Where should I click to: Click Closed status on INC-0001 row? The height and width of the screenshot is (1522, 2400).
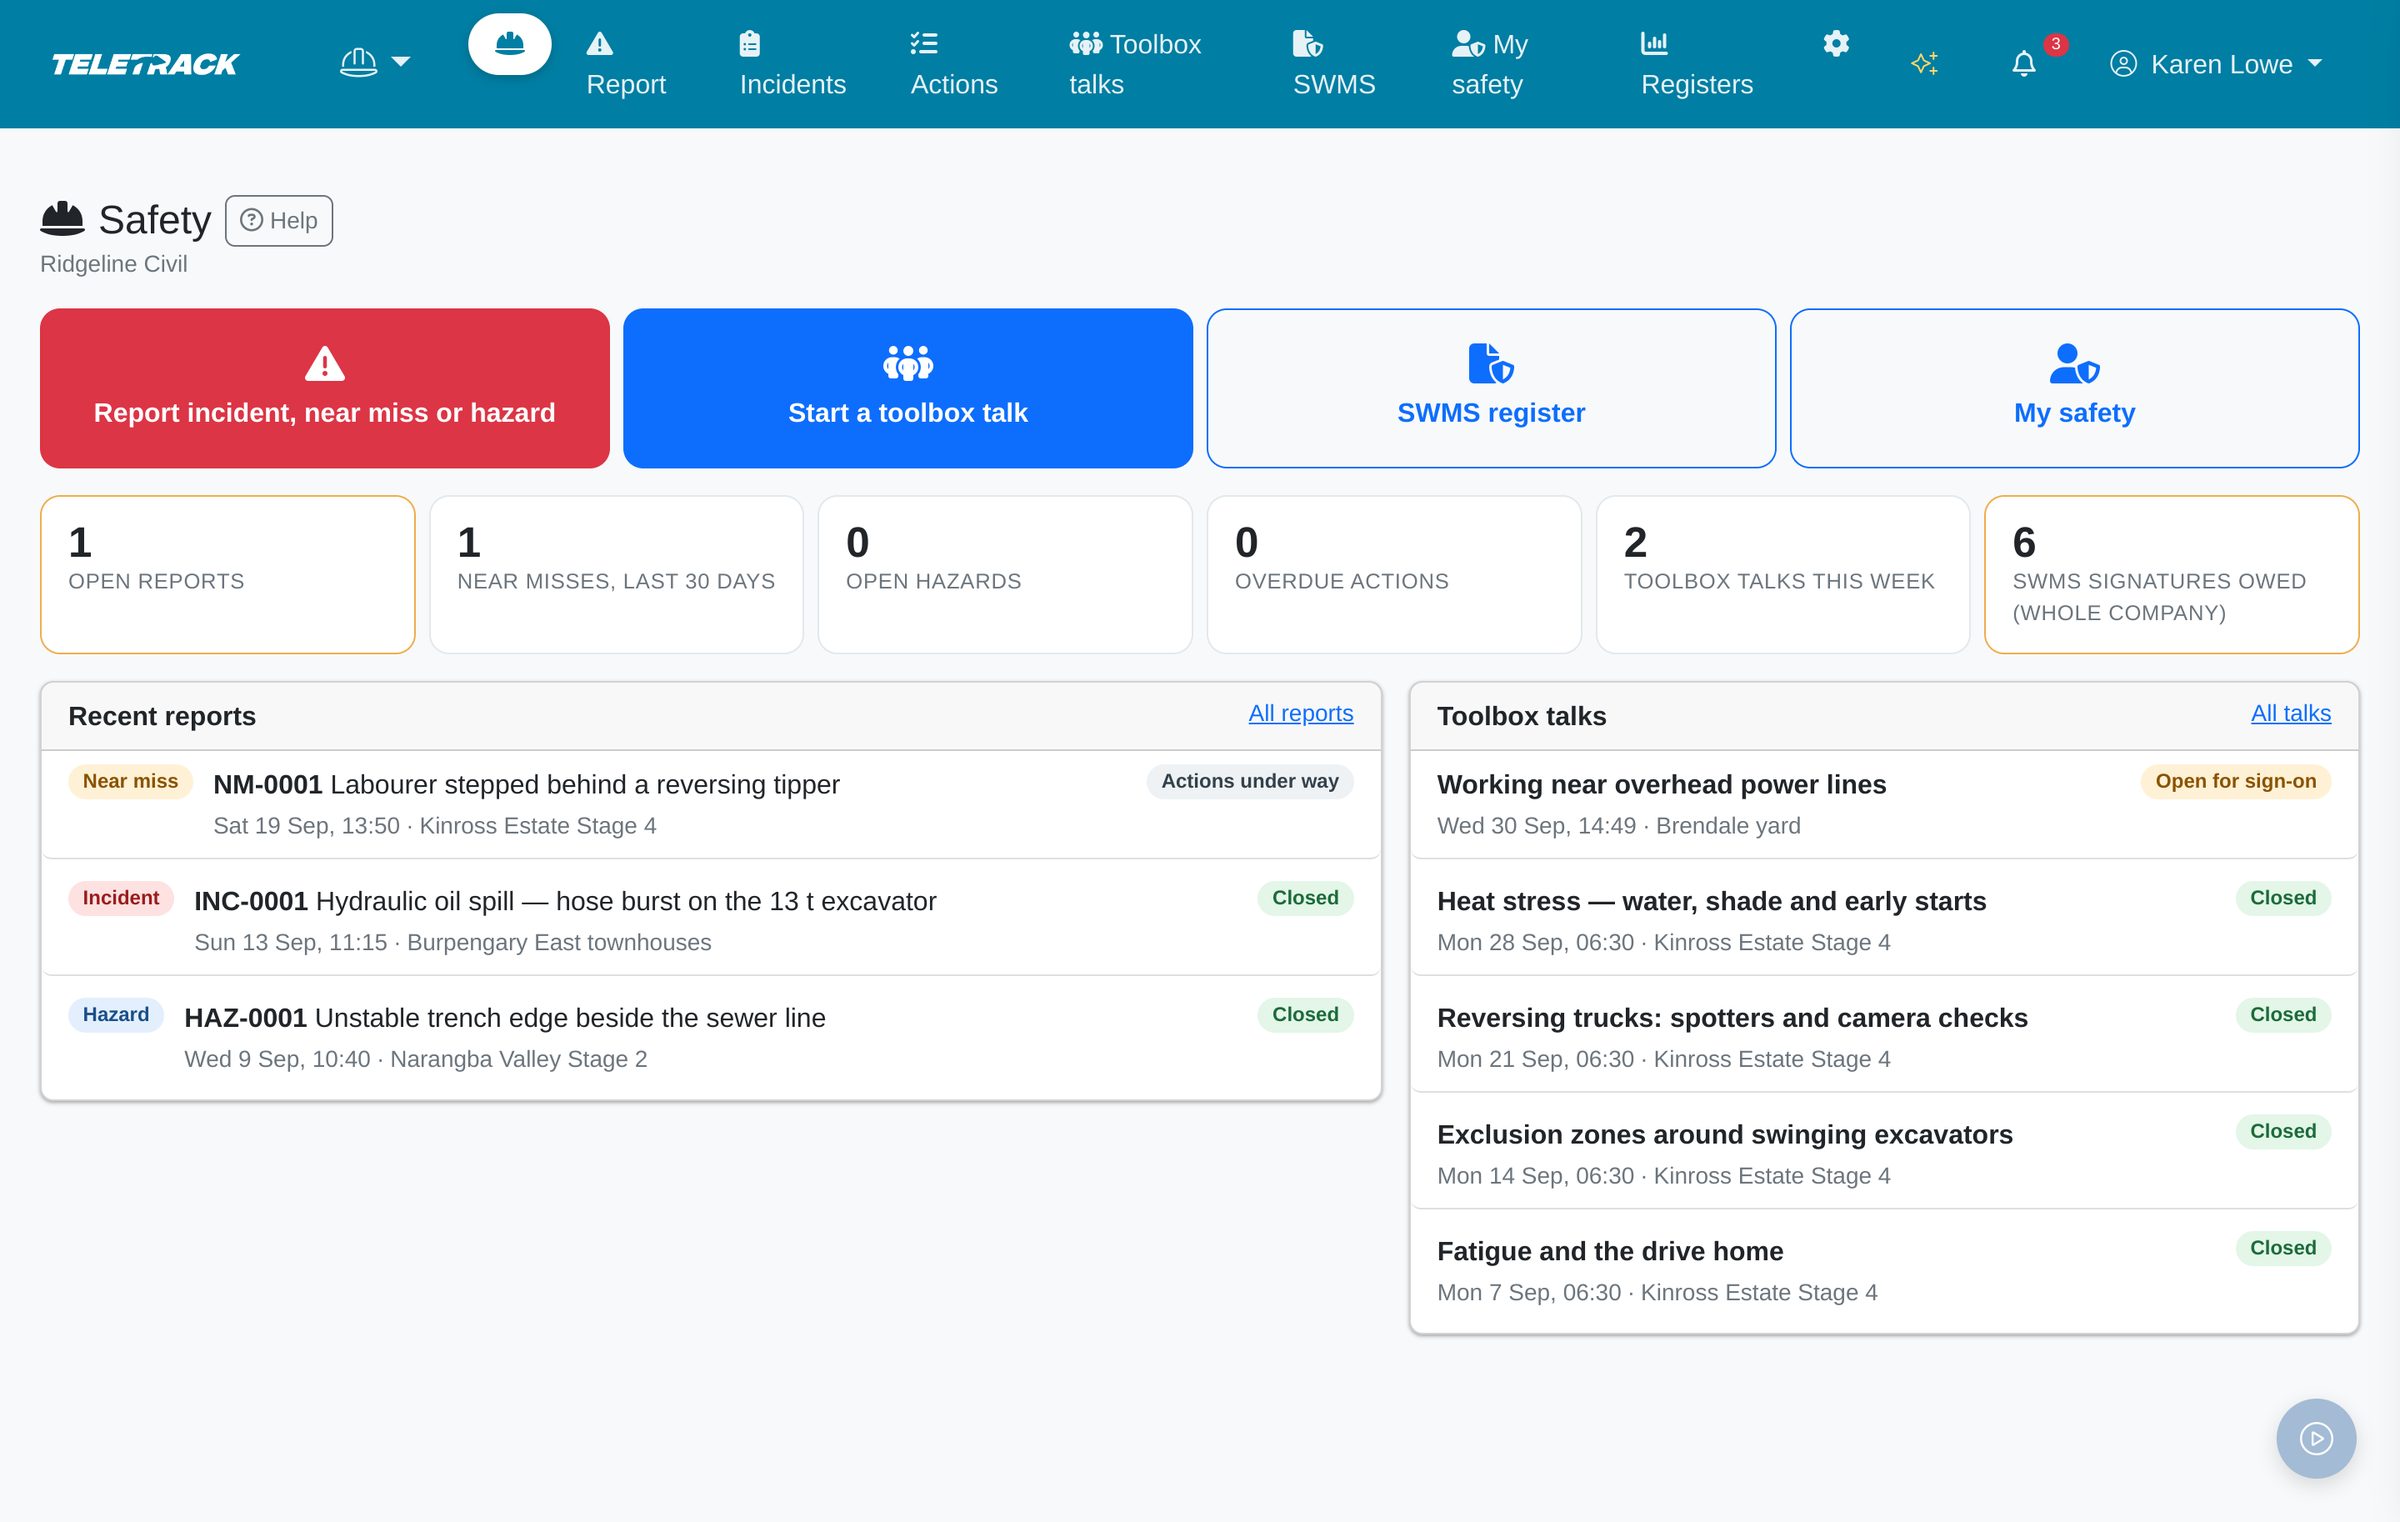tap(1305, 898)
